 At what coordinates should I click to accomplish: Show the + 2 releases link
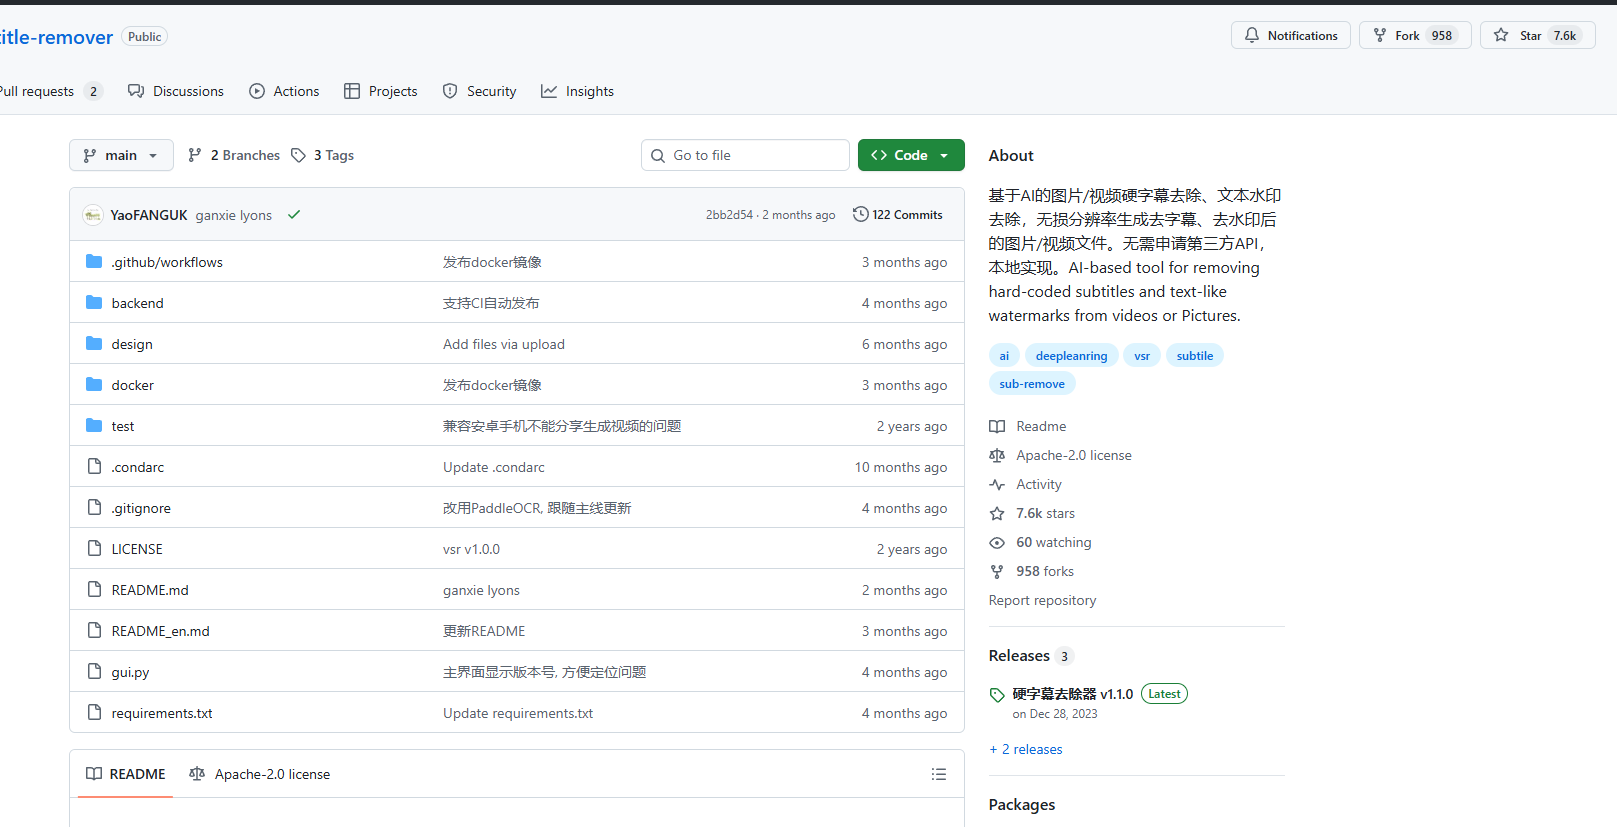tap(1026, 749)
